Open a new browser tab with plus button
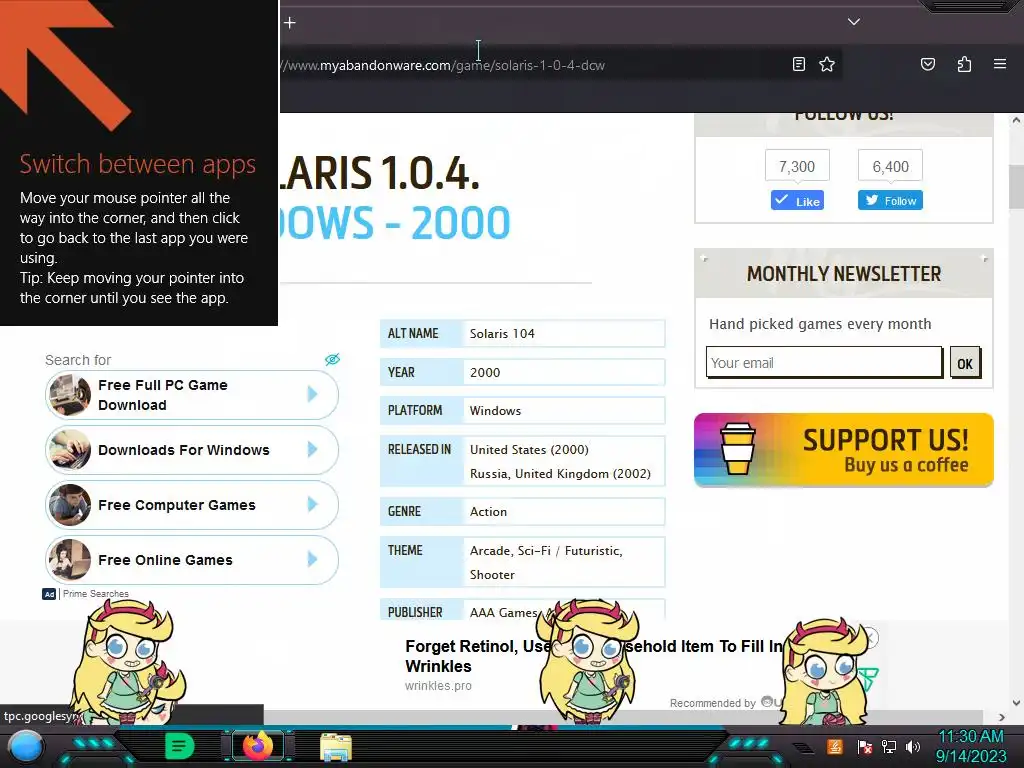 [x=290, y=23]
